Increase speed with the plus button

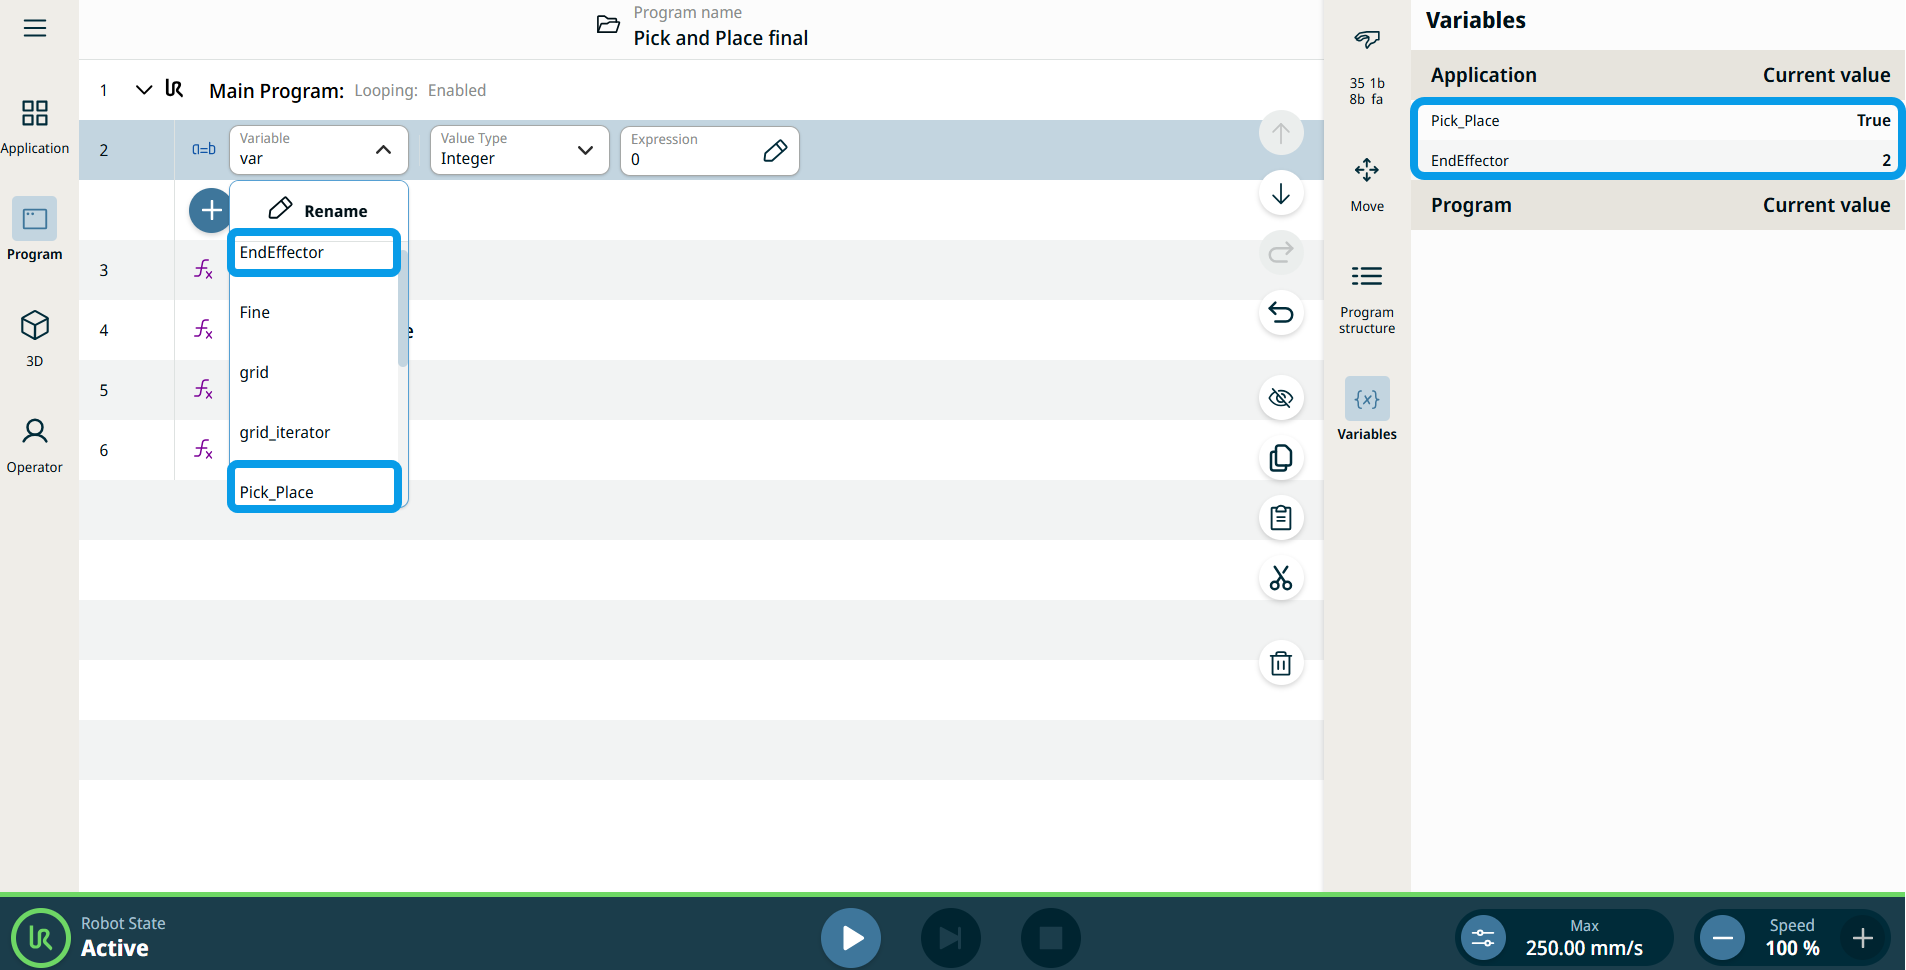tap(1862, 938)
